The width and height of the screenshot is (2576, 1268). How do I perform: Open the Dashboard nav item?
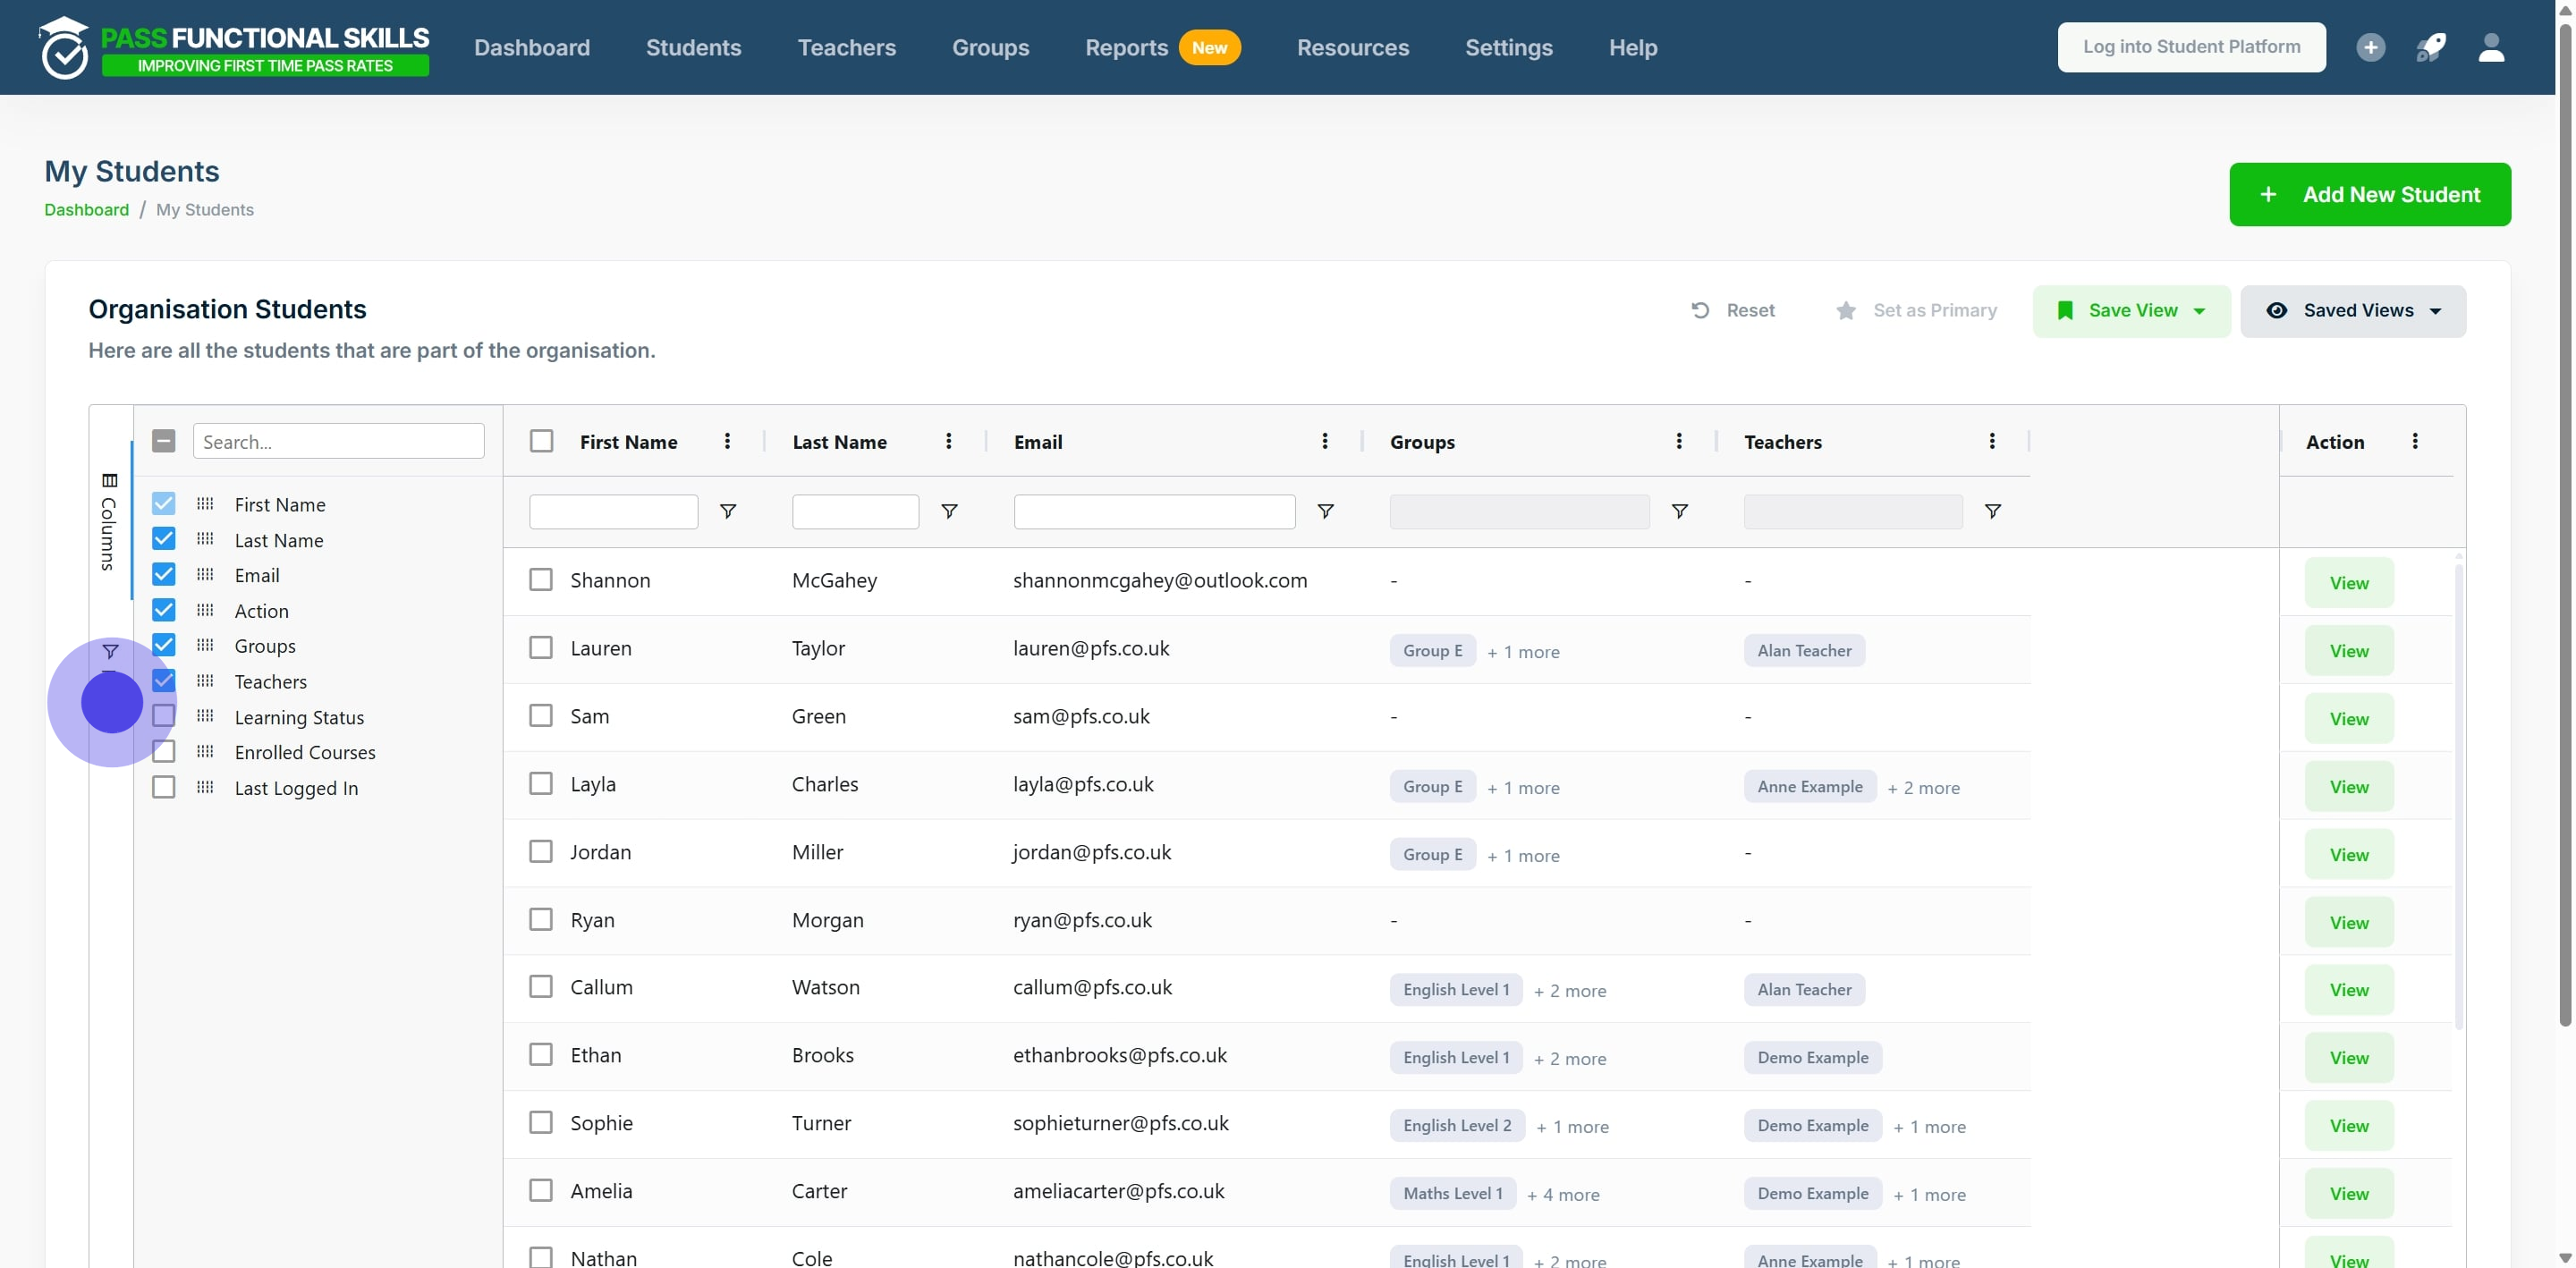coord(532,47)
